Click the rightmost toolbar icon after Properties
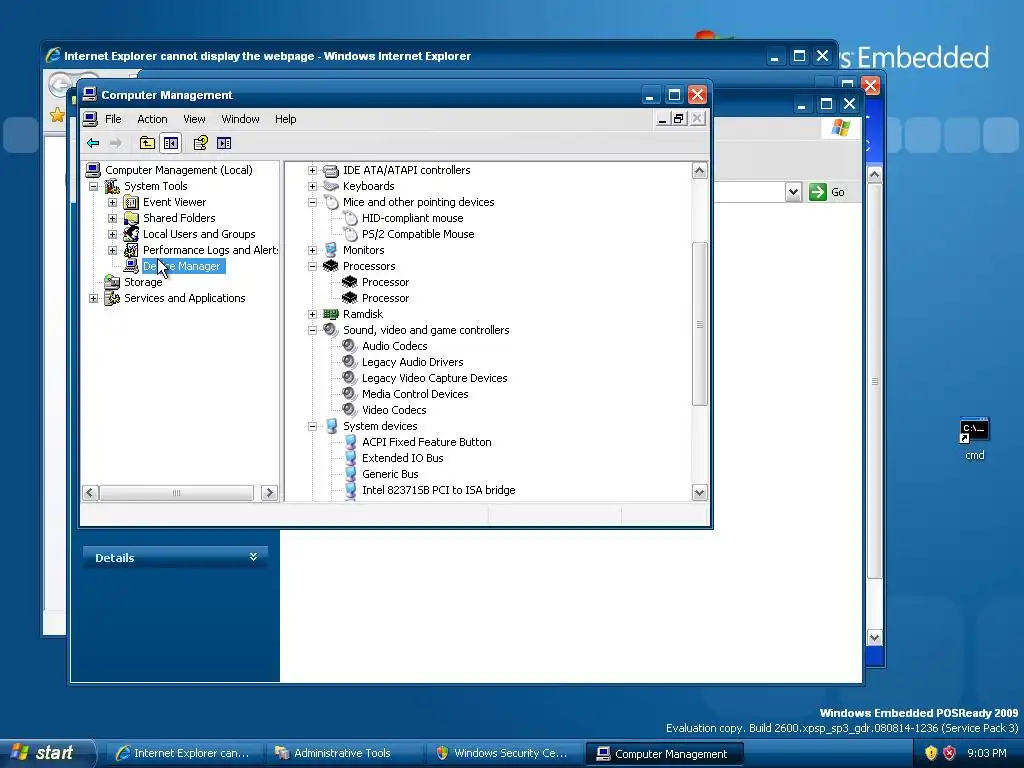 pos(224,143)
